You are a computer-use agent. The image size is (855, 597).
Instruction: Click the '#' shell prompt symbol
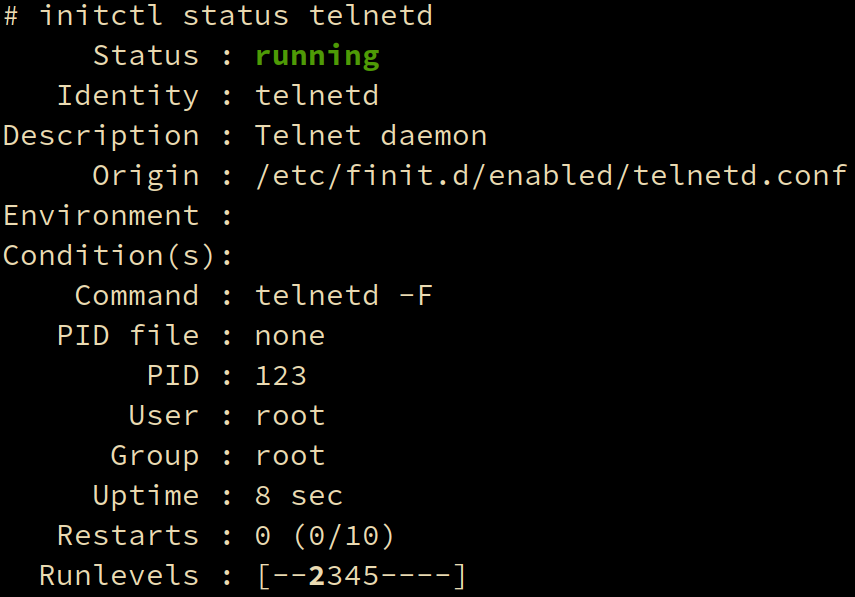coord(11,15)
